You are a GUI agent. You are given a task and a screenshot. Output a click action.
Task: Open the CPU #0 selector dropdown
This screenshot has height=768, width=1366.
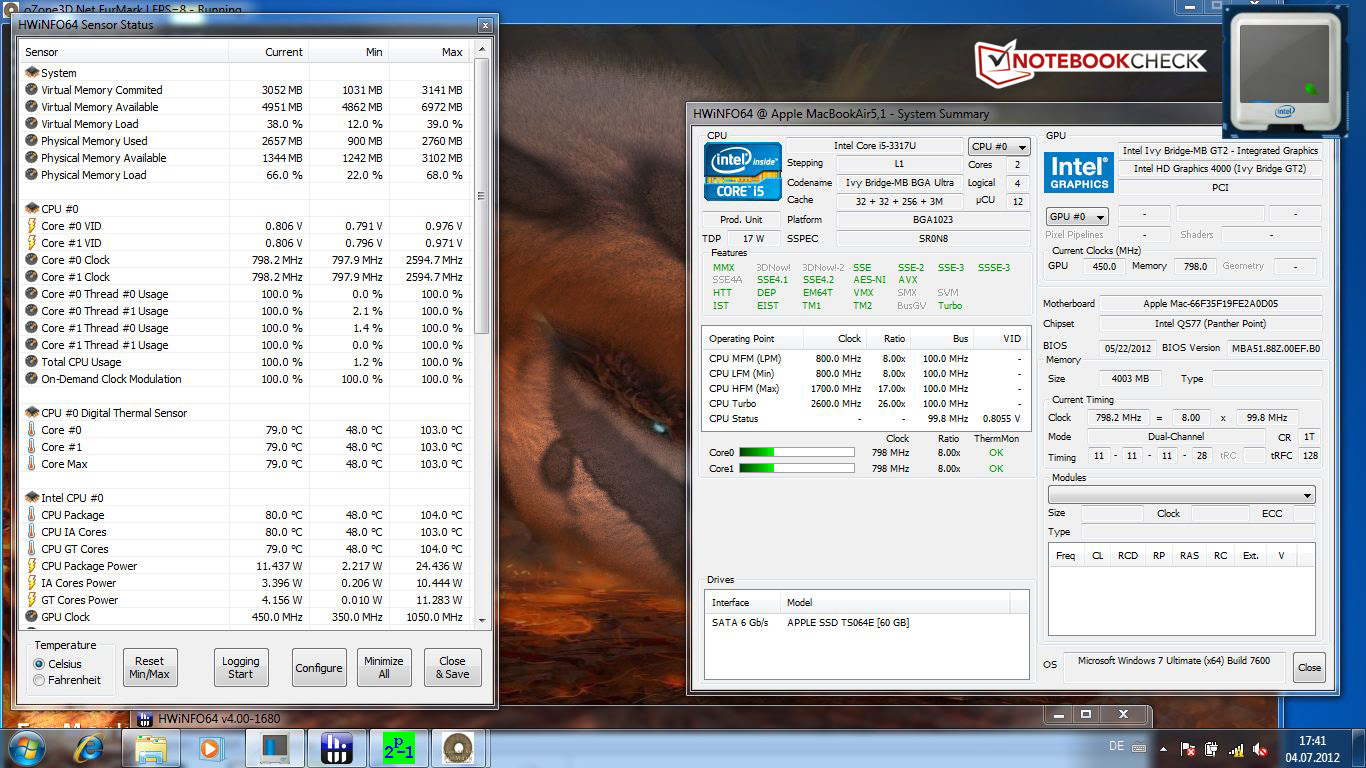pyautogui.click(x=998, y=147)
